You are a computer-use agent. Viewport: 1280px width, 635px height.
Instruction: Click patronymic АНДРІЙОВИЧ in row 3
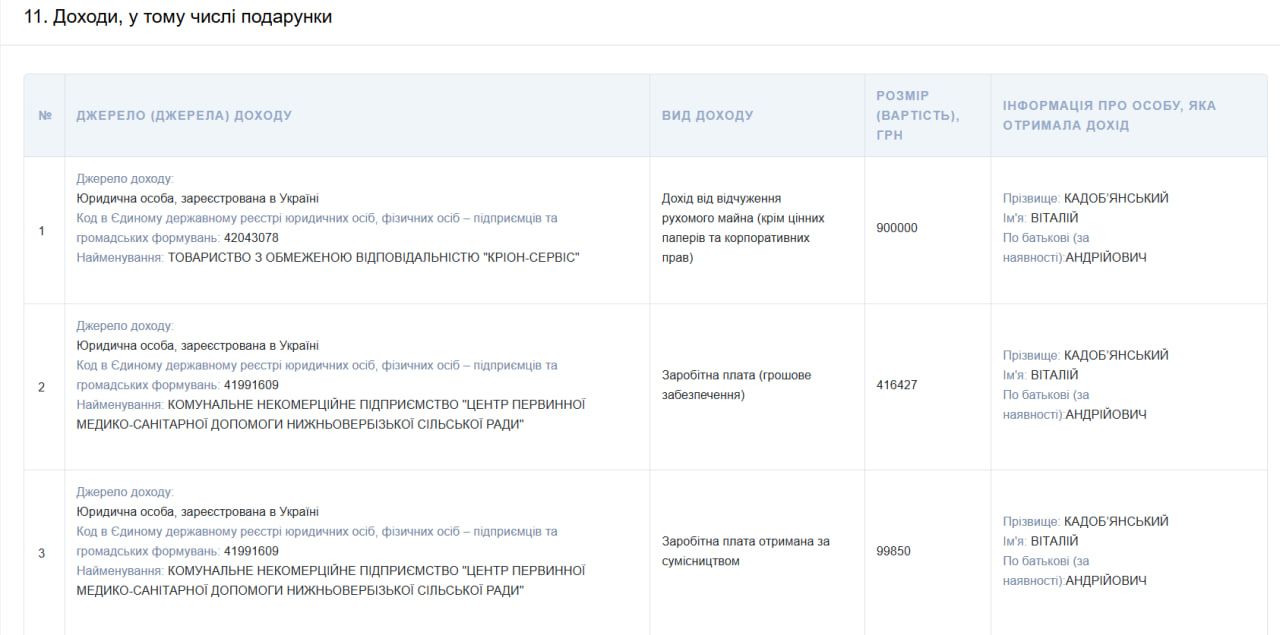(1105, 580)
